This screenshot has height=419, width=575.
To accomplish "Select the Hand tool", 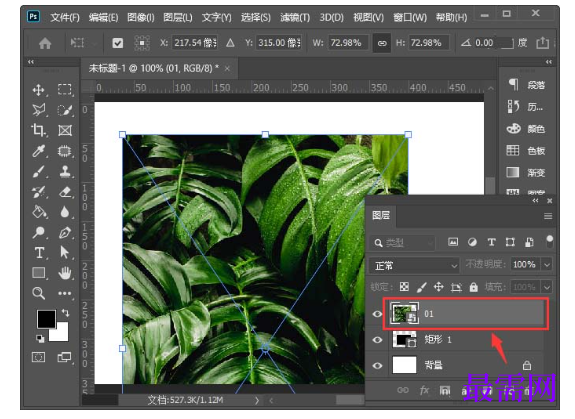I will click(65, 273).
